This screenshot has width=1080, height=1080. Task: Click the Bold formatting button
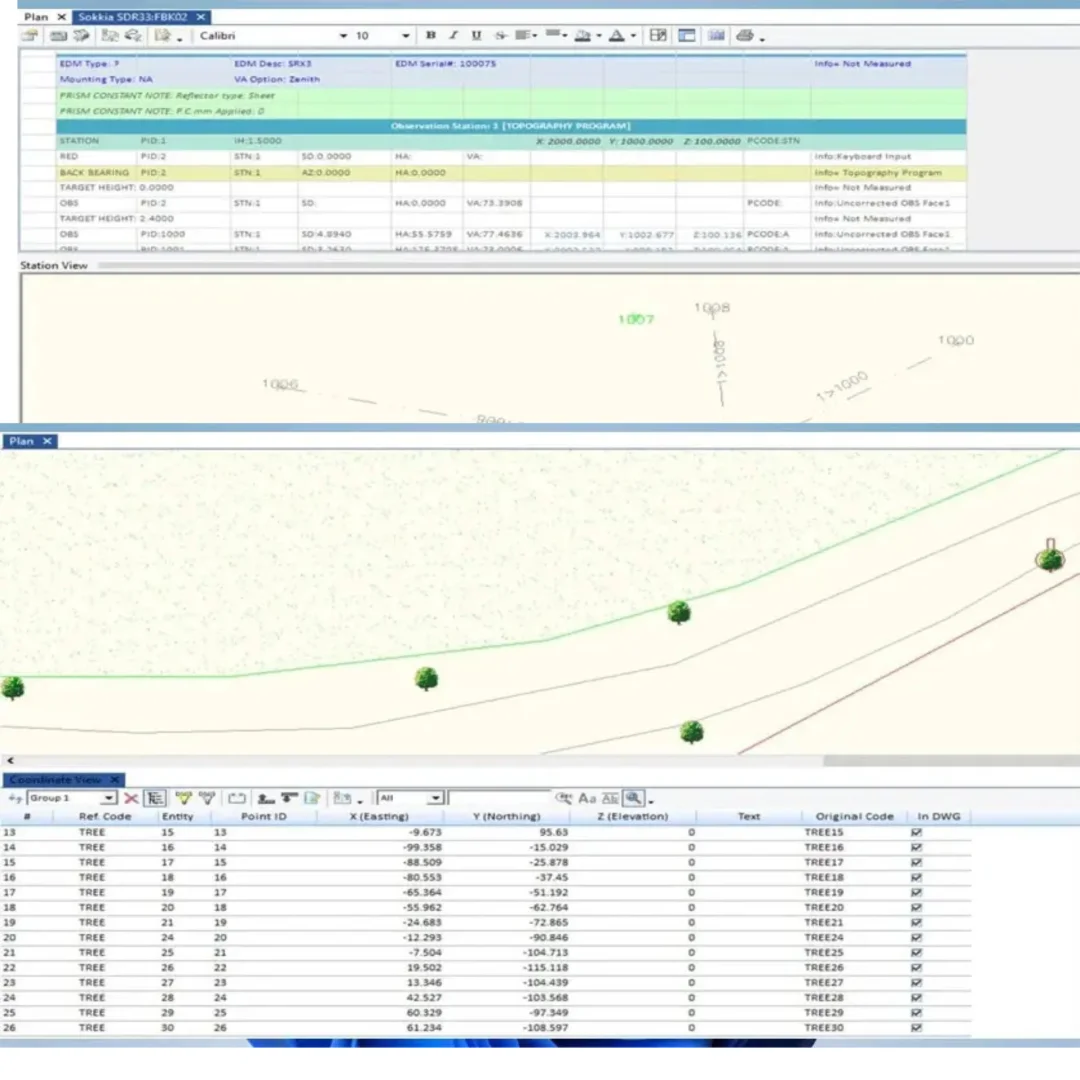click(x=431, y=36)
